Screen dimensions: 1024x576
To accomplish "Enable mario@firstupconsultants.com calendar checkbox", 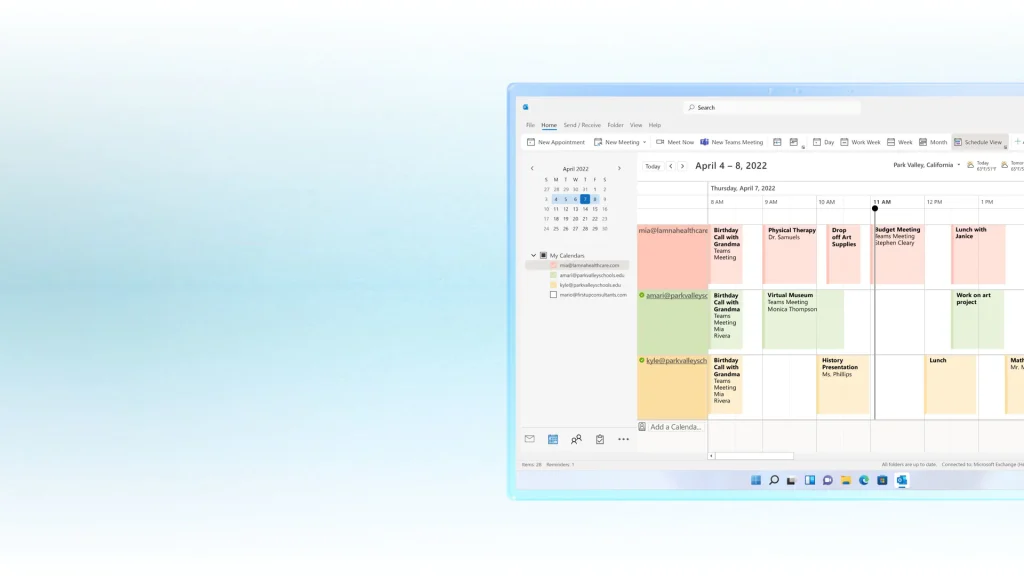I will (x=553, y=295).
